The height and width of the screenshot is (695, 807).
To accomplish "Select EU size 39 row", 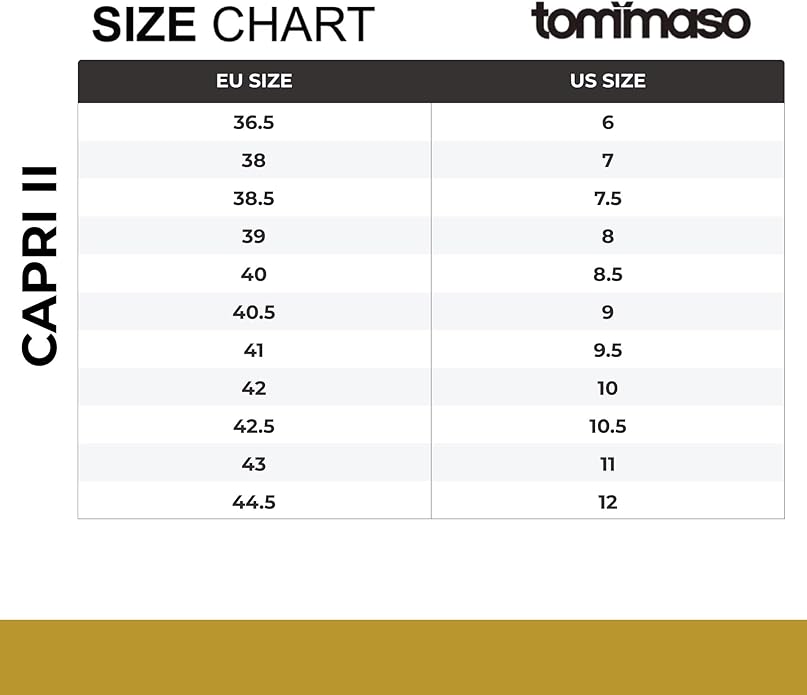I will click(x=431, y=236).
